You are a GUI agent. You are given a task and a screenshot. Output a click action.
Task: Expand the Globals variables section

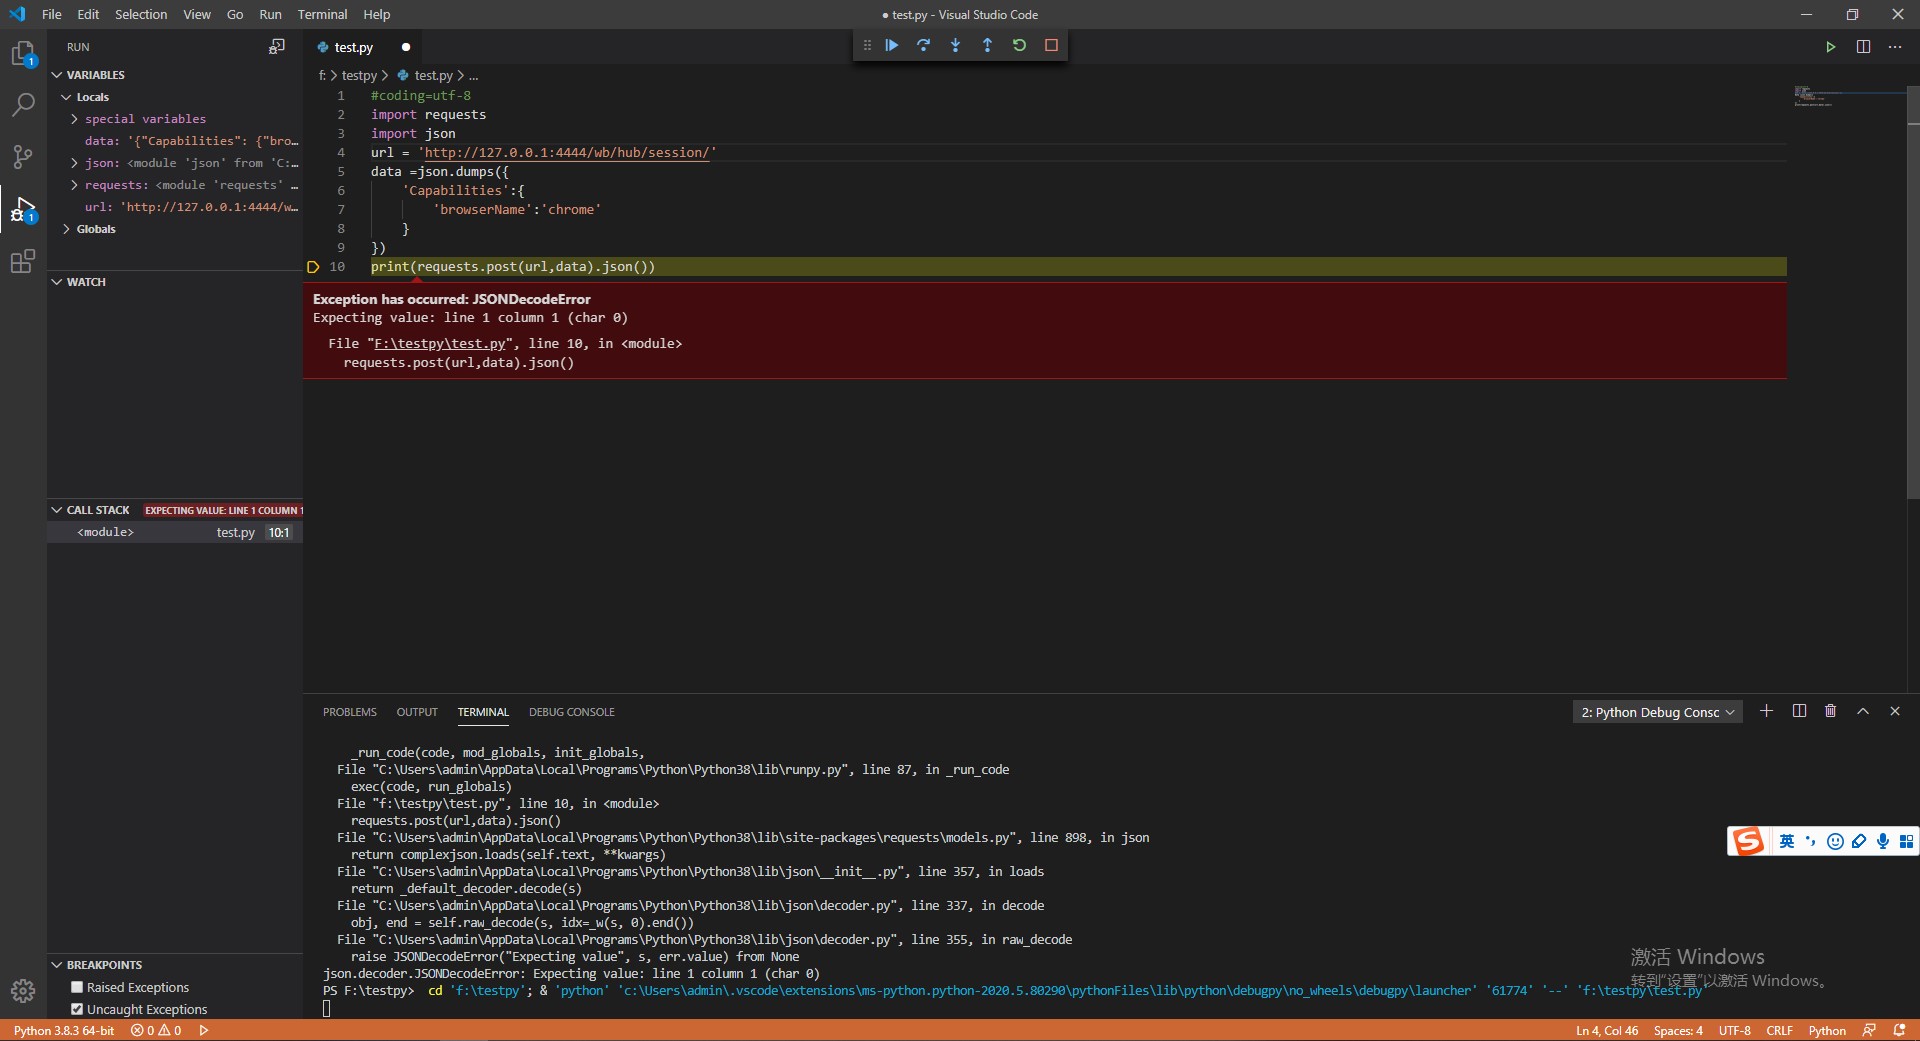tap(67, 229)
